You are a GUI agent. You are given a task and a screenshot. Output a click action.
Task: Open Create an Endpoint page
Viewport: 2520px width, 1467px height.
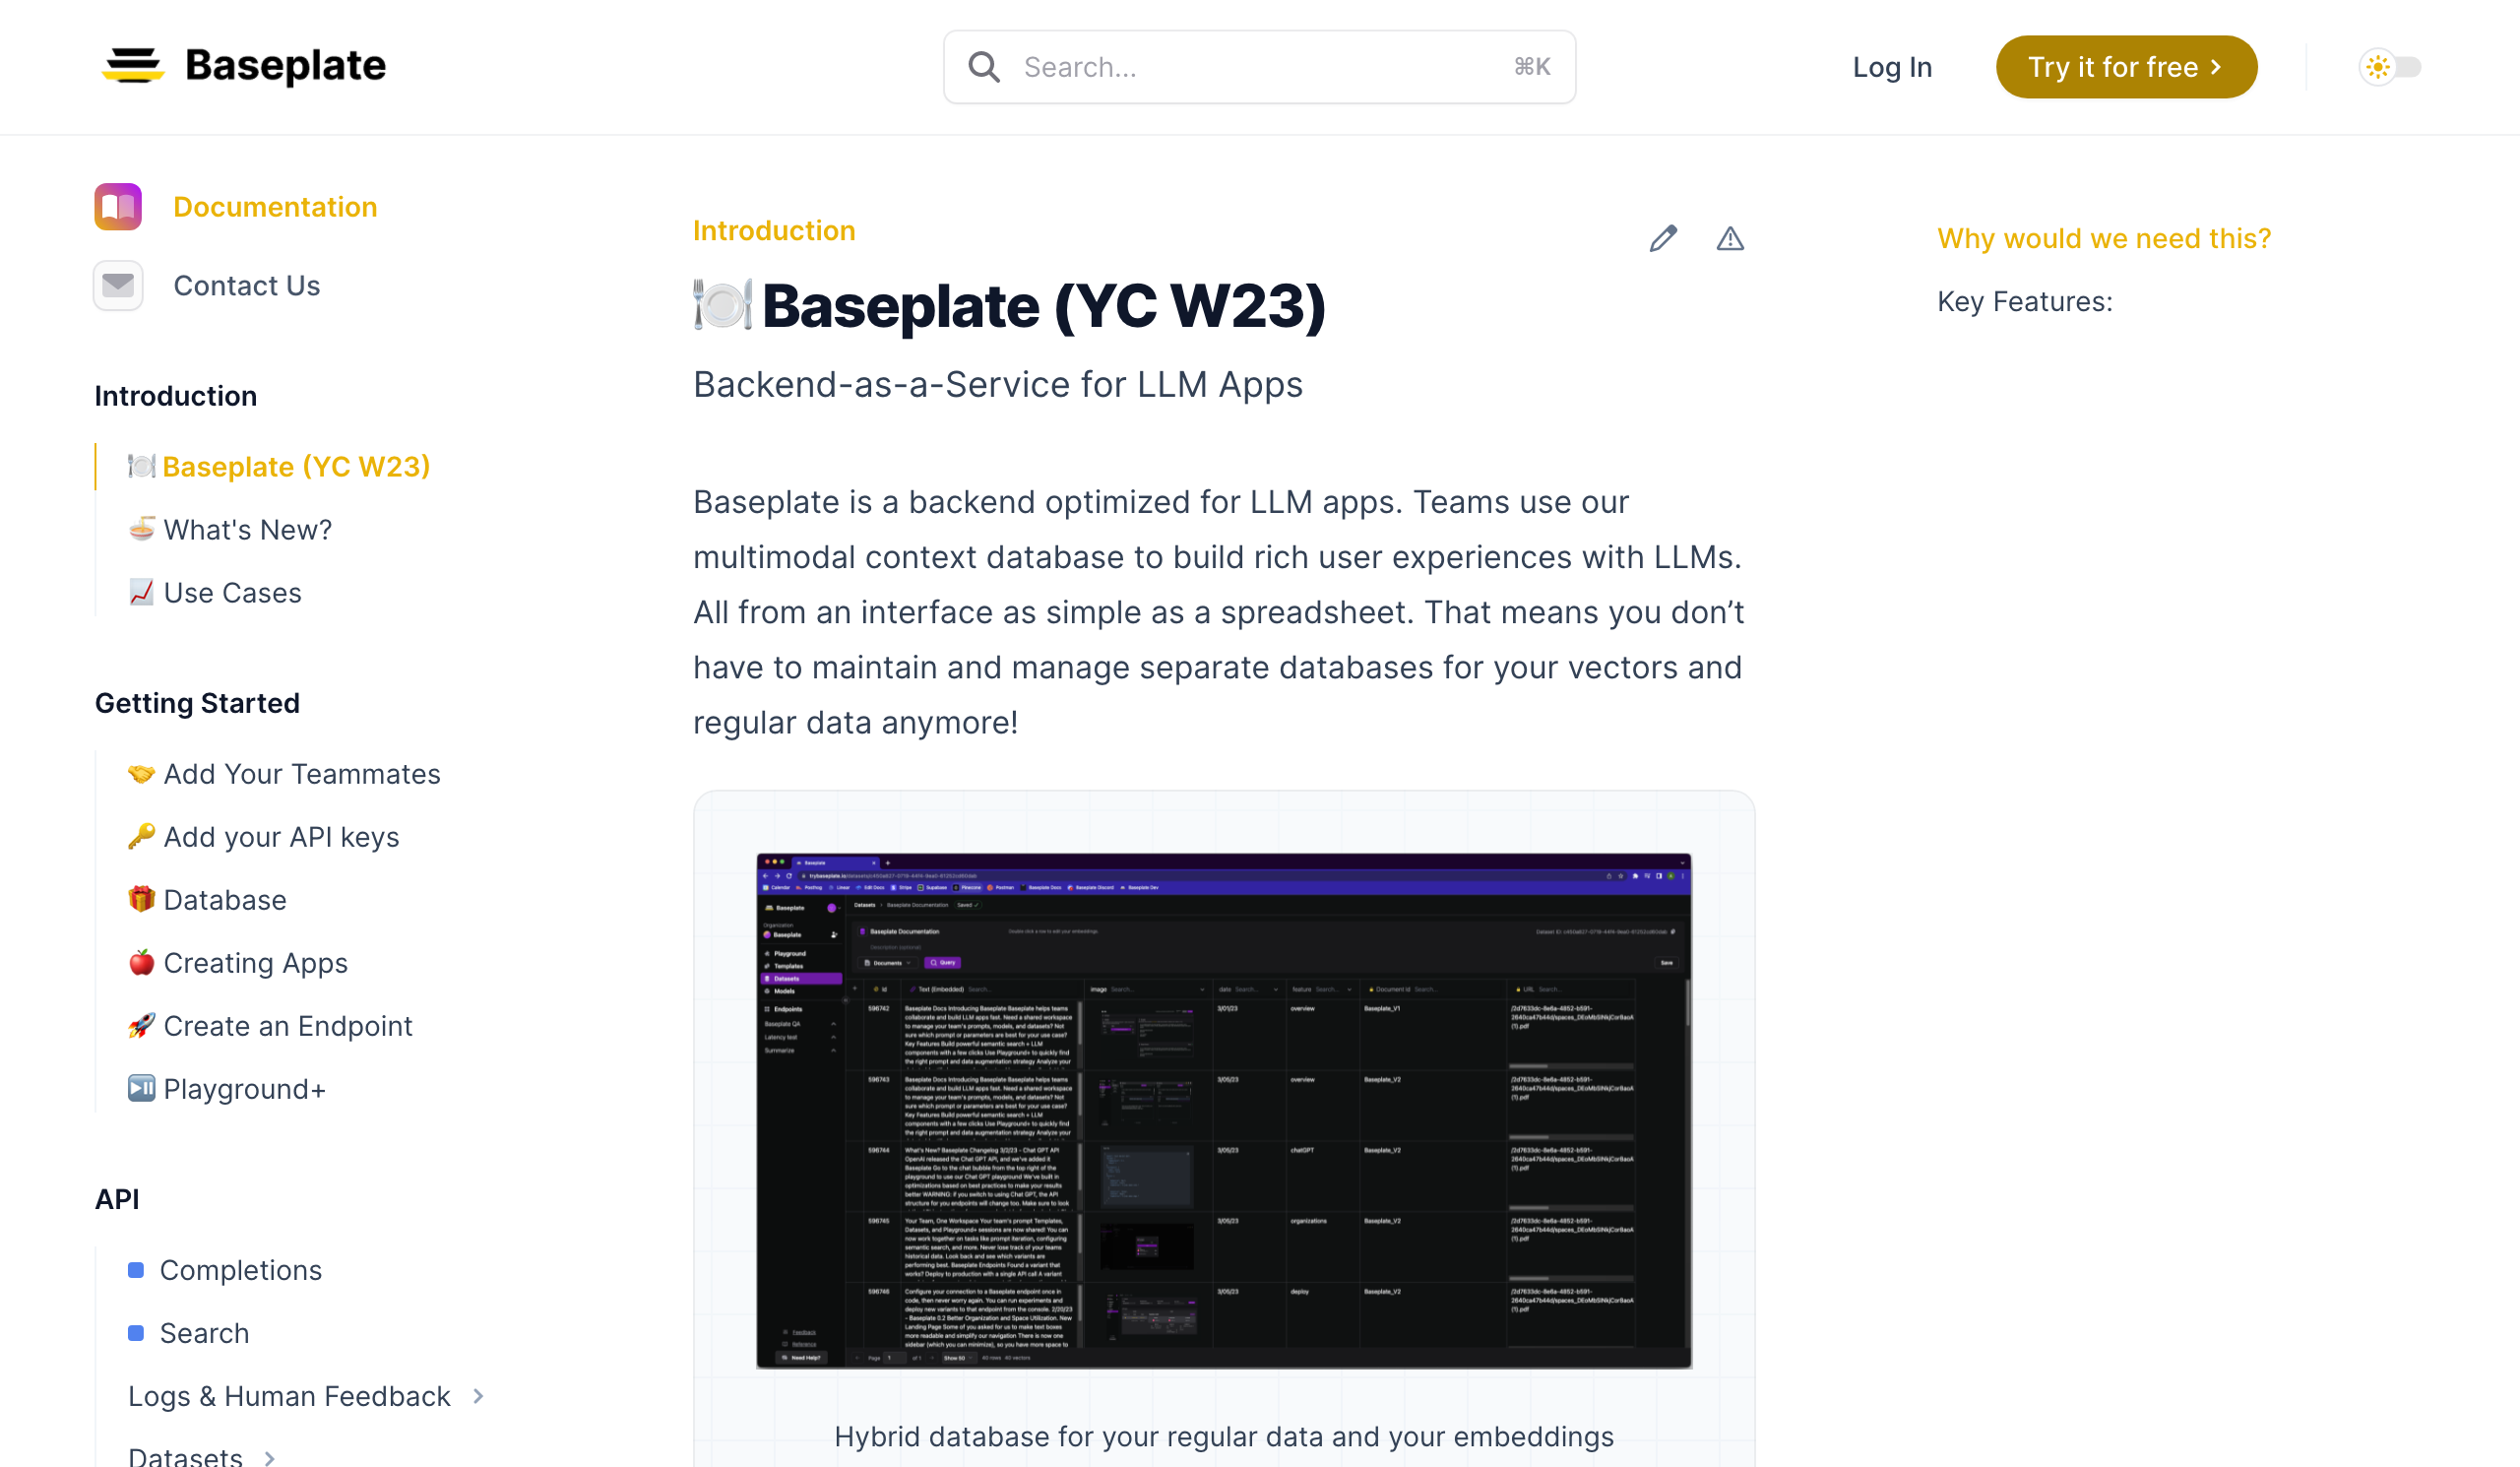[269, 1026]
